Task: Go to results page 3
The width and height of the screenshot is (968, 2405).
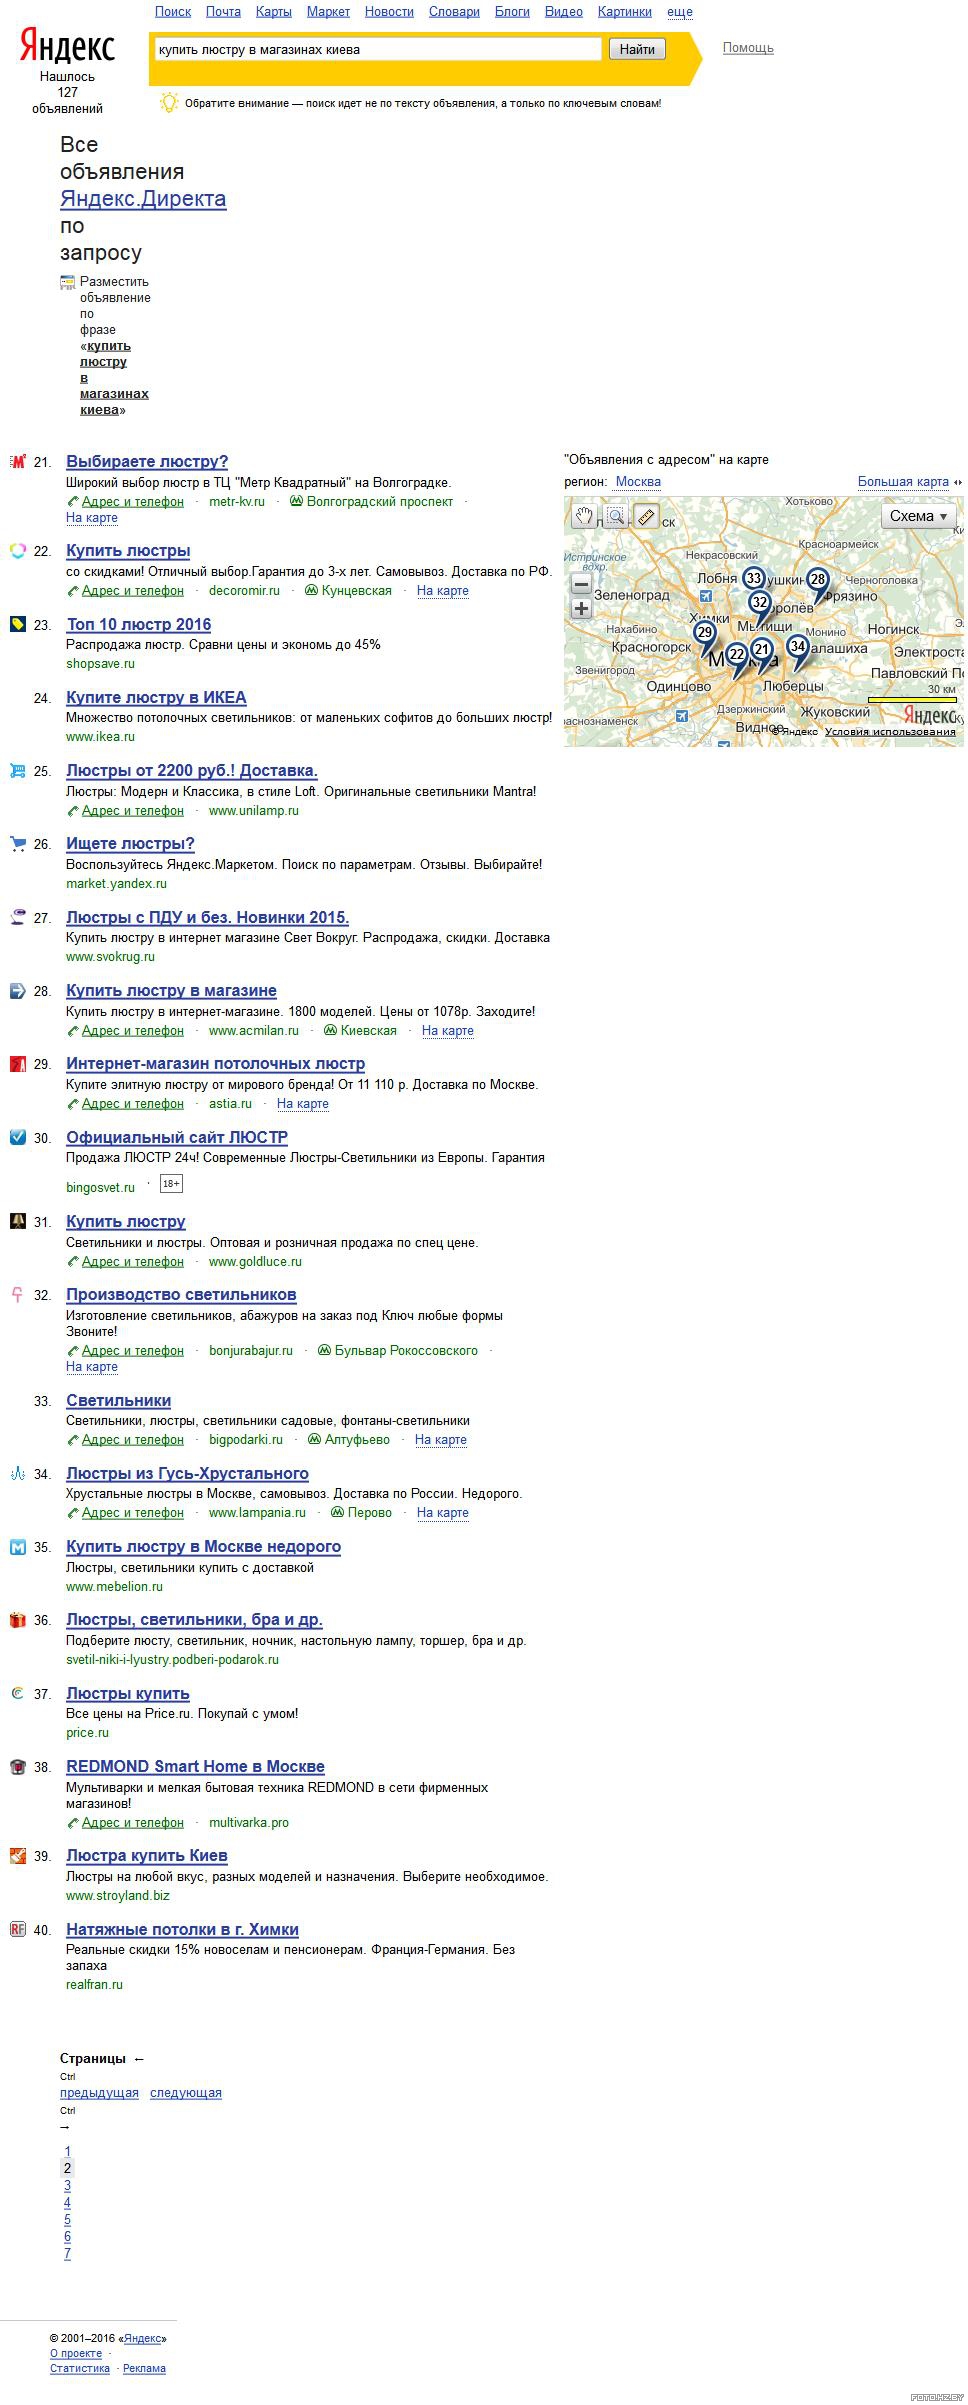Action: (x=67, y=2186)
